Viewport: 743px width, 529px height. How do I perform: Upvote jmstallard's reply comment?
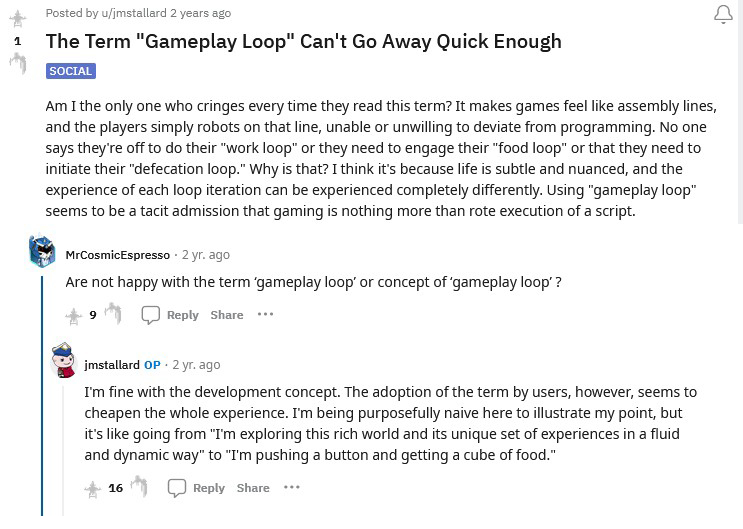pos(92,488)
